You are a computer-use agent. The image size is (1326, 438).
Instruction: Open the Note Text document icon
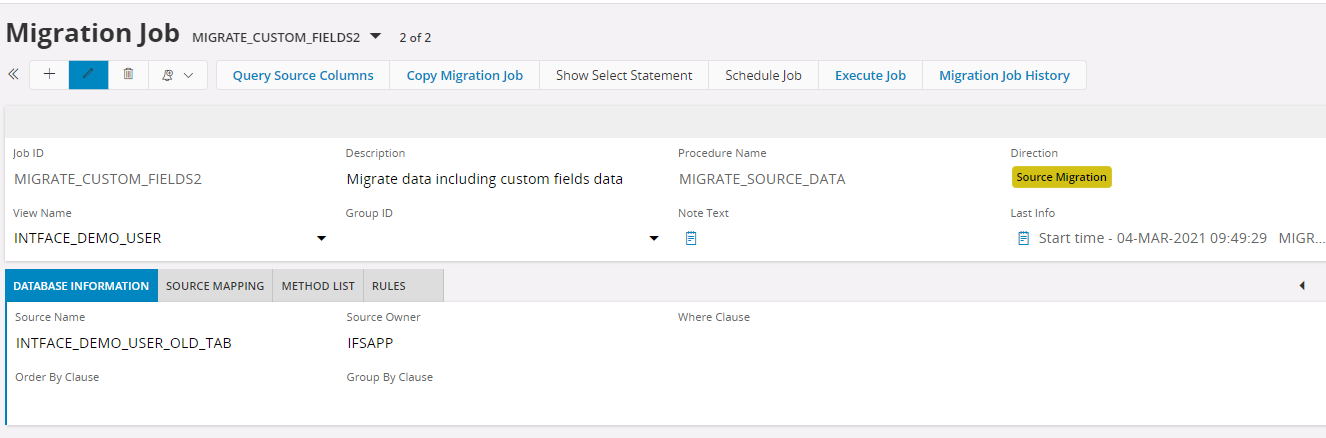click(x=691, y=238)
